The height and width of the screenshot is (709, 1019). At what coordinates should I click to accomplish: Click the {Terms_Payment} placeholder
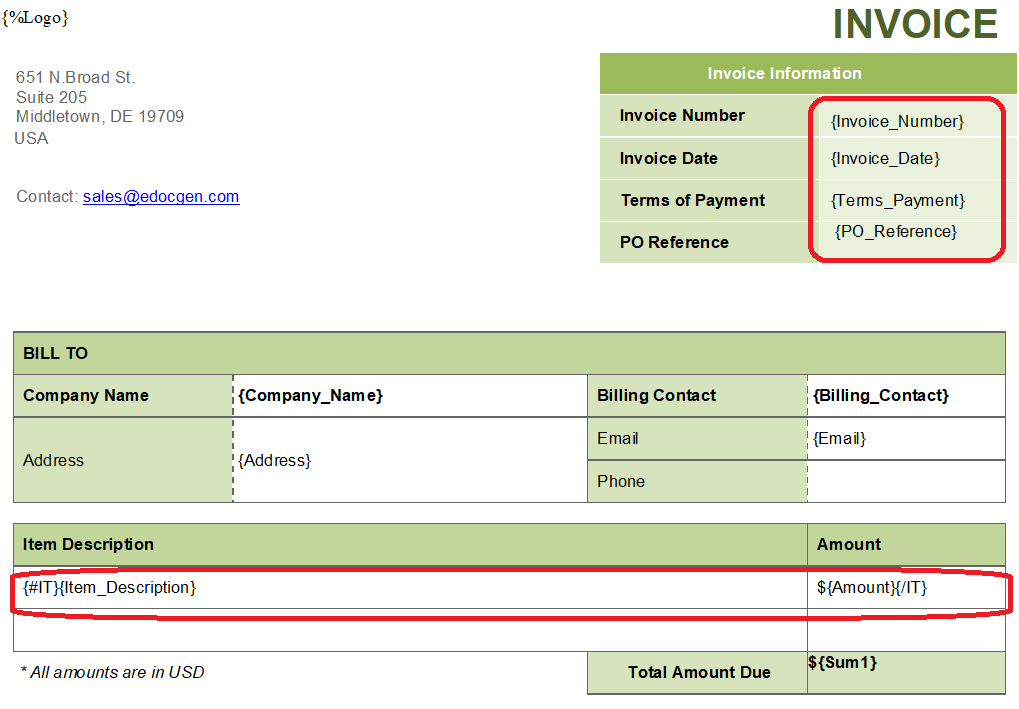pos(897,200)
